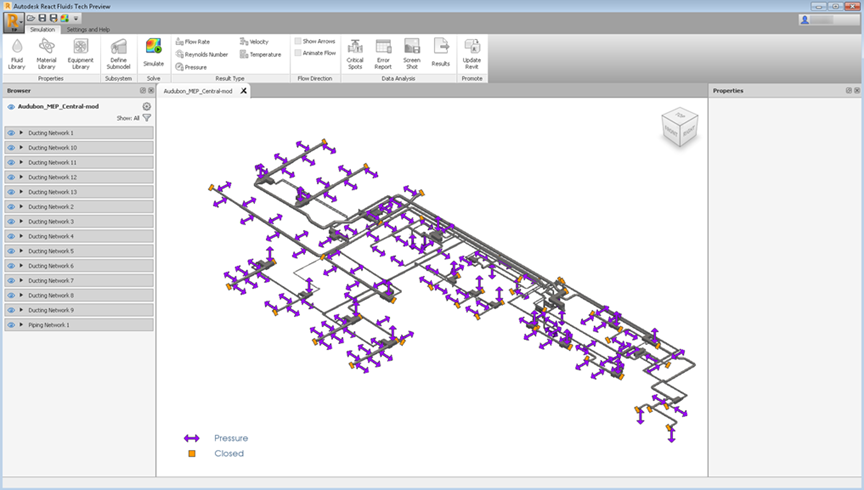Enable the Animate Flow checkbox
The width and height of the screenshot is (864, 490).
pyautogui.click(x=298, y=53)
